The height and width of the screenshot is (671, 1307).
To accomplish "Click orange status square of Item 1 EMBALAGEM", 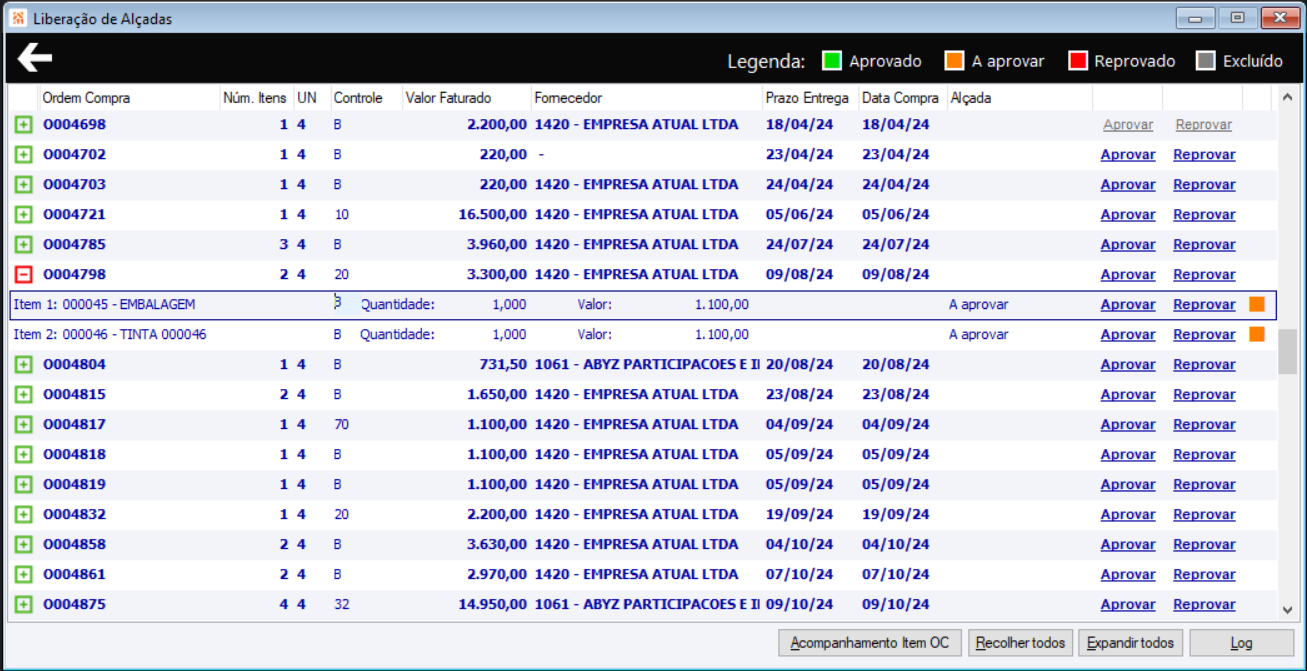I will [1257, 304].
